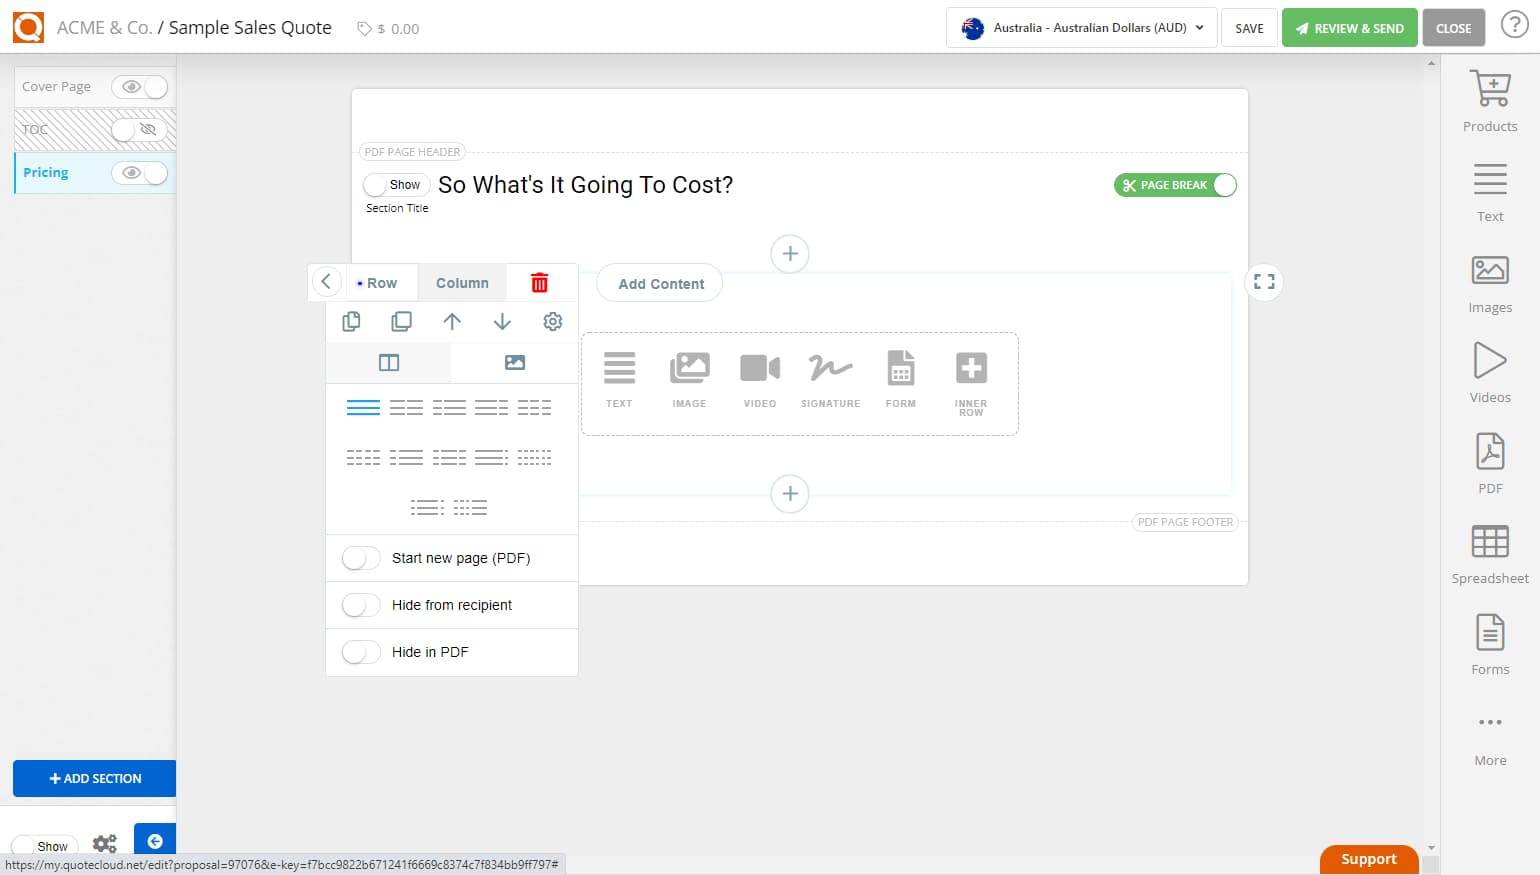The height and width of the screenshot is (875, 1540).
Task: Enable the Hide in PDF toggle
Action: tap(360, 652)
